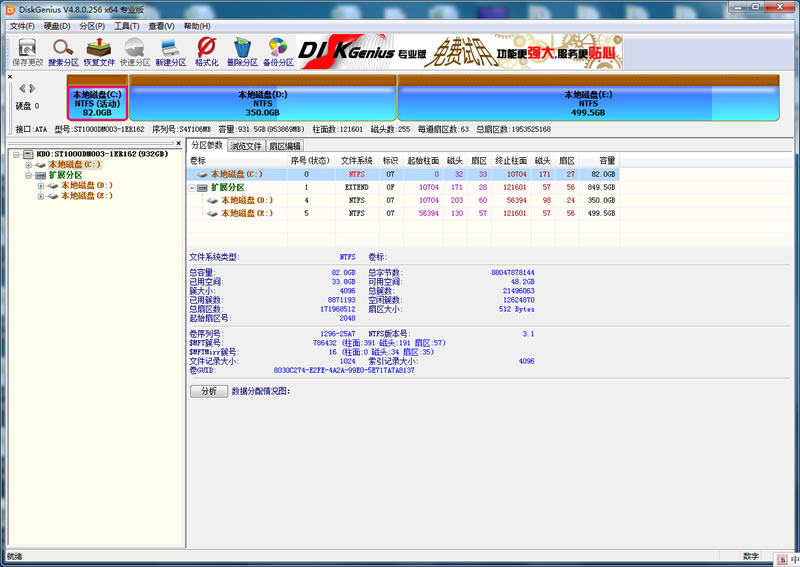
Task: Click the drive icon beside 本地磁盘 (E:) in tree
Action: 53,196
